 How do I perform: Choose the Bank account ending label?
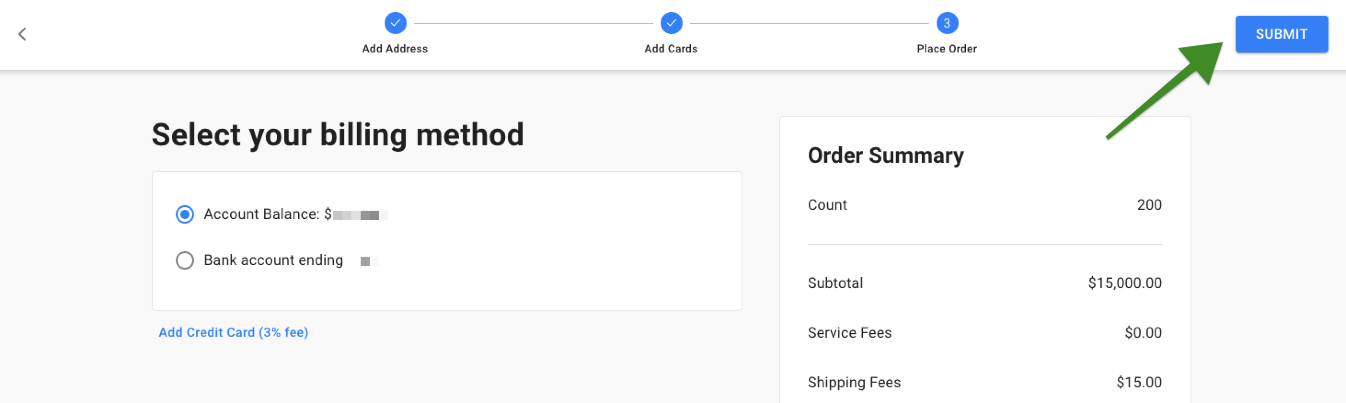[x=273, y=260]
